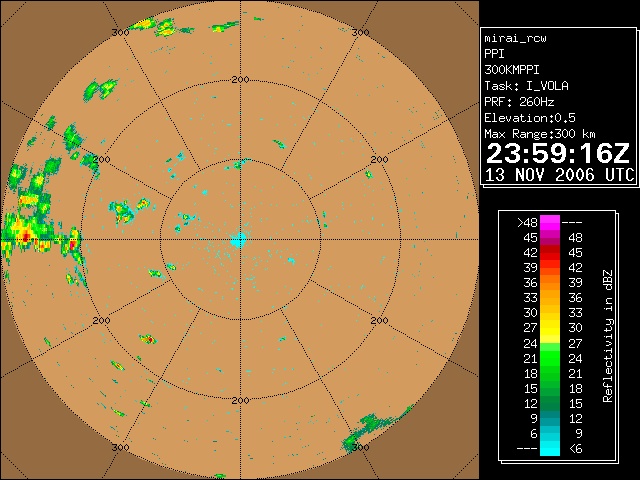The width and height of the screenshot is (640, 480).
Task: Click the standalone "PPI" scan type line
Action: (494, 54)
